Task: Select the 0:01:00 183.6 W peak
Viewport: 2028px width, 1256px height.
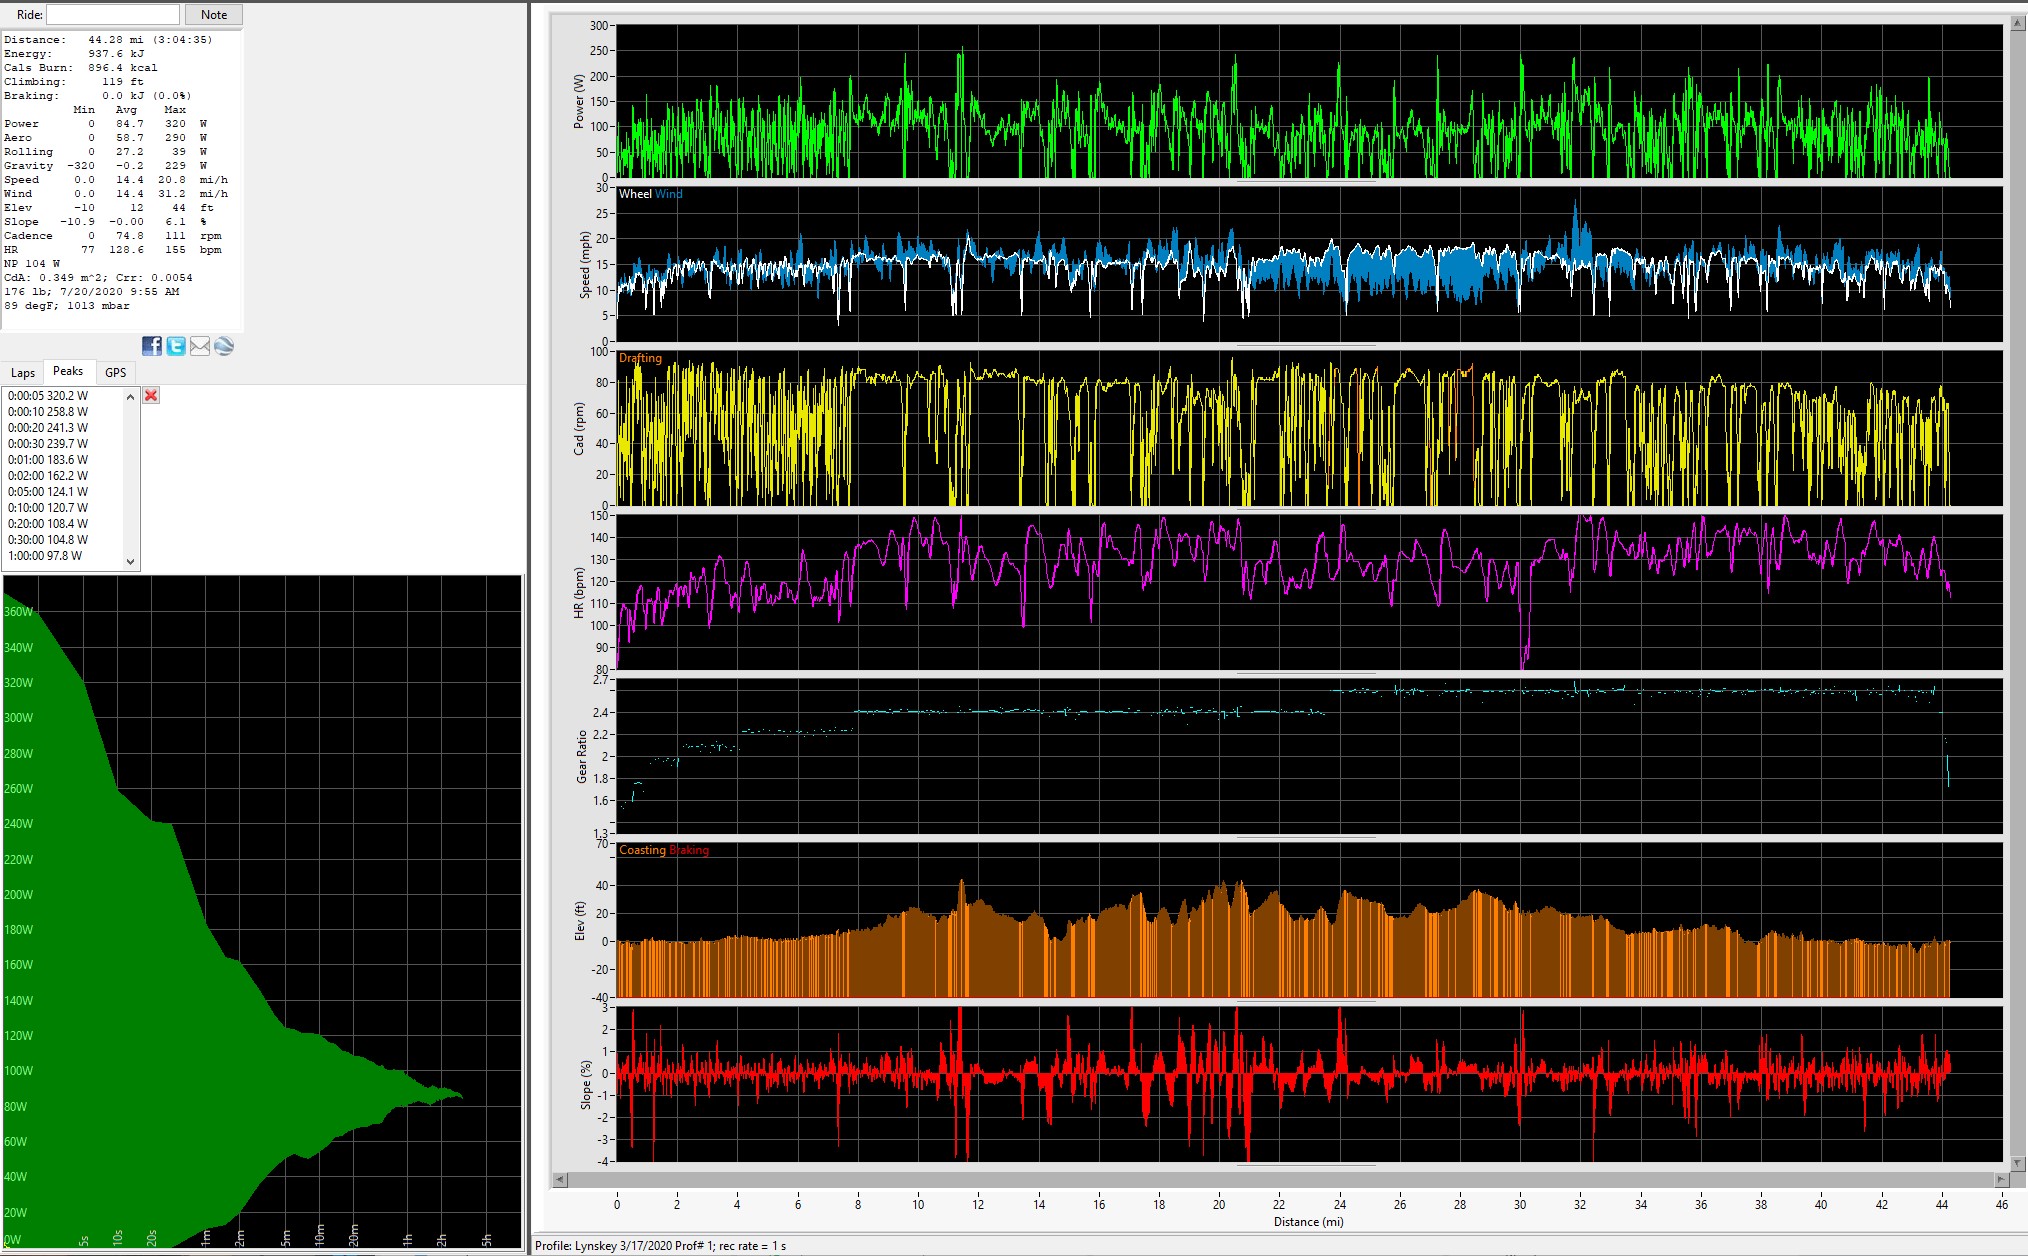Action: [x=48, y=460]
